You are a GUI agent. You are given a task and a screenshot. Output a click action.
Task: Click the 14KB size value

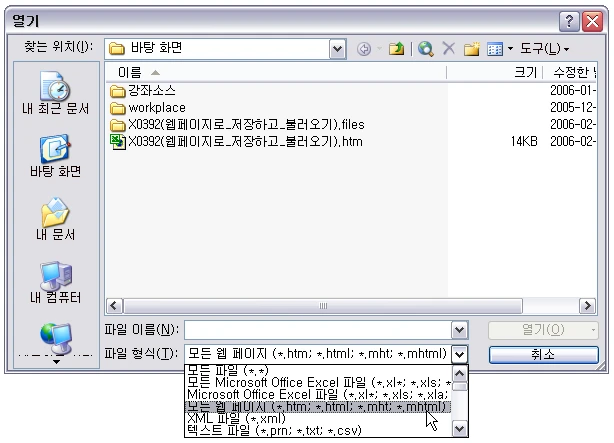(524, 141)
